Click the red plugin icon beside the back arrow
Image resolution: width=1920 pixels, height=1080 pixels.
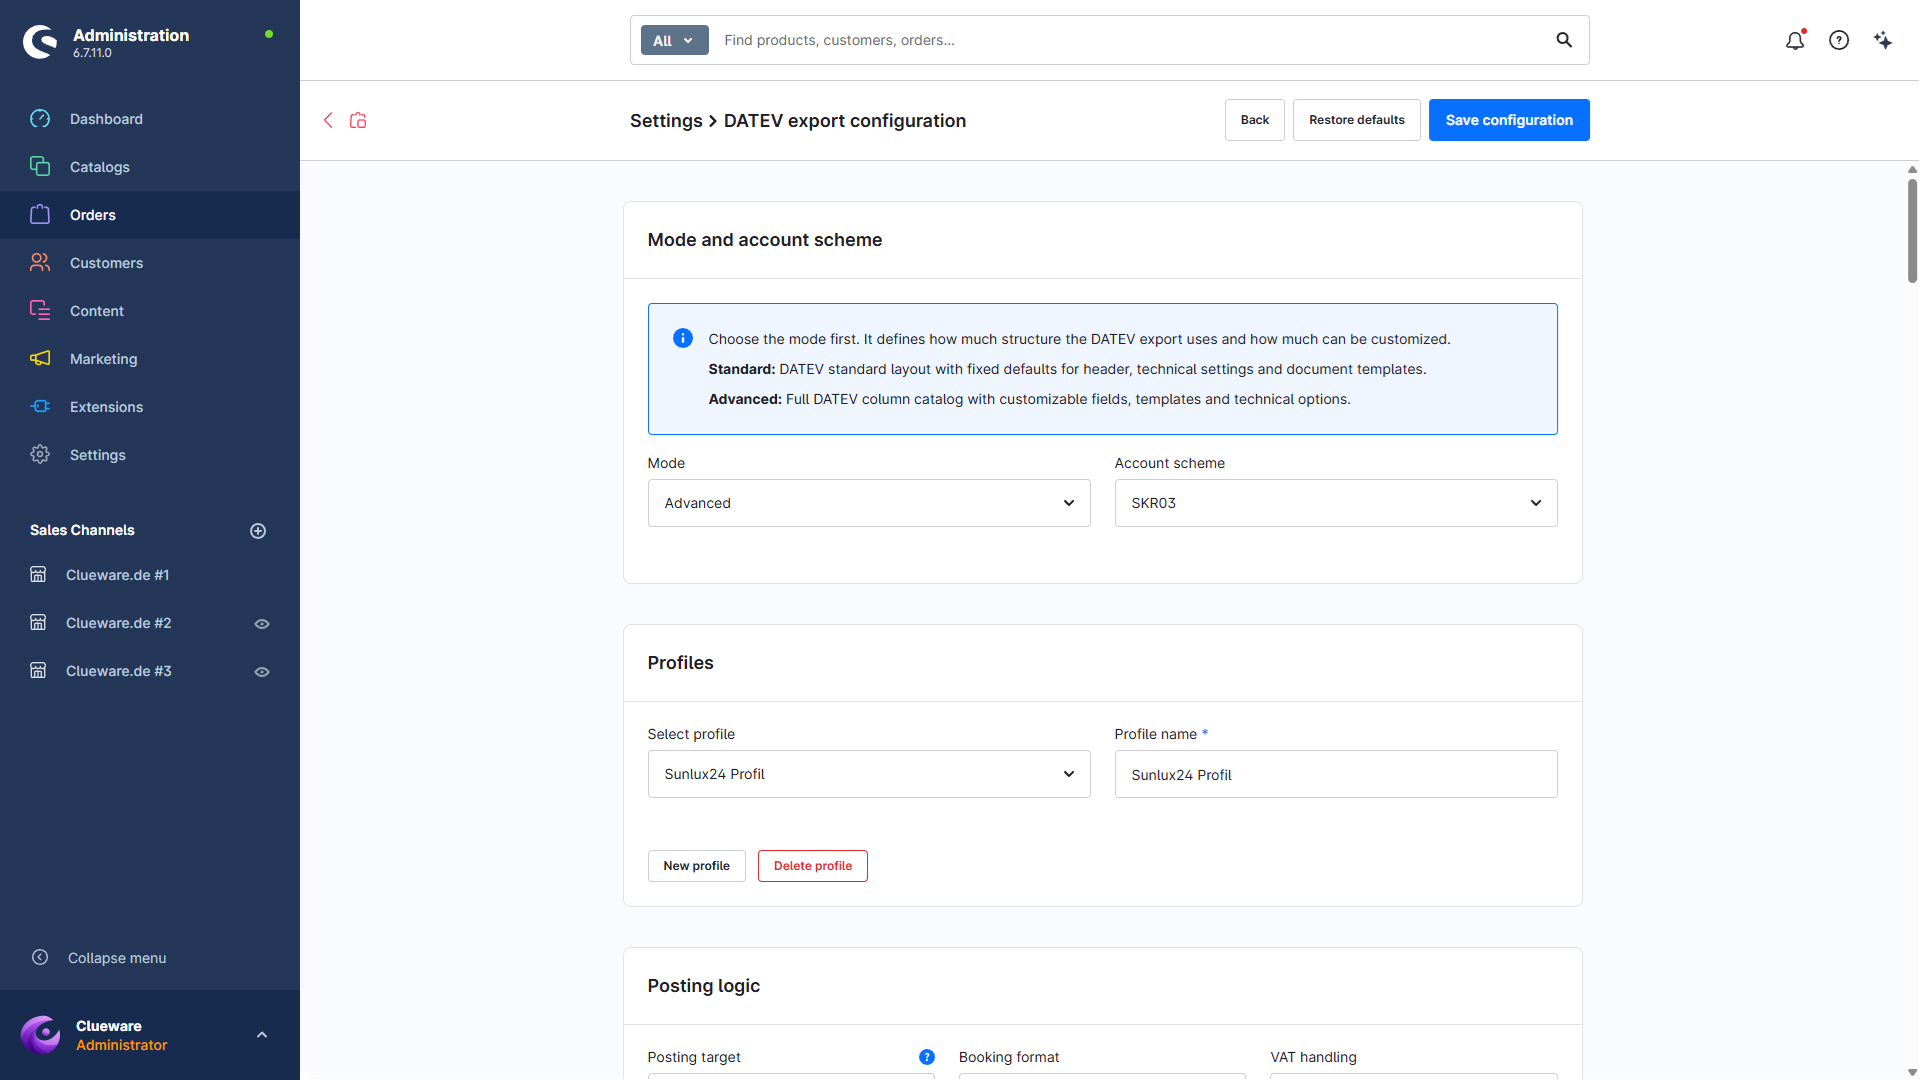pyautogui.click(x=358, y=120)
